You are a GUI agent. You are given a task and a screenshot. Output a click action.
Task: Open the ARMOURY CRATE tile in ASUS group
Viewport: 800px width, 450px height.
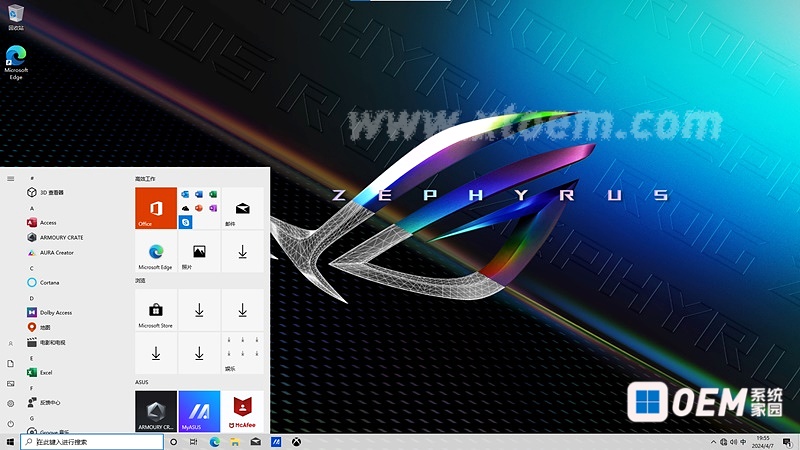point(156,411)
